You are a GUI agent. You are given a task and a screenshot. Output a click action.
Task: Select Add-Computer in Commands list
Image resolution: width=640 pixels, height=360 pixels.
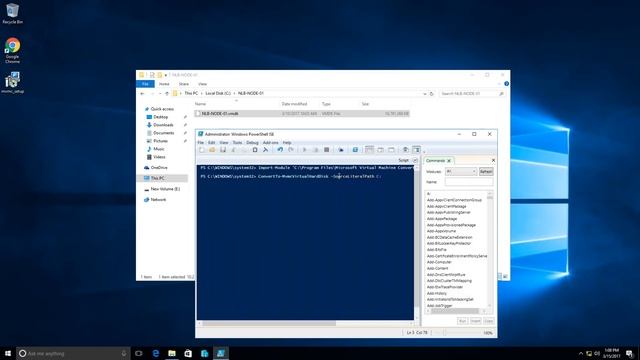439,262
